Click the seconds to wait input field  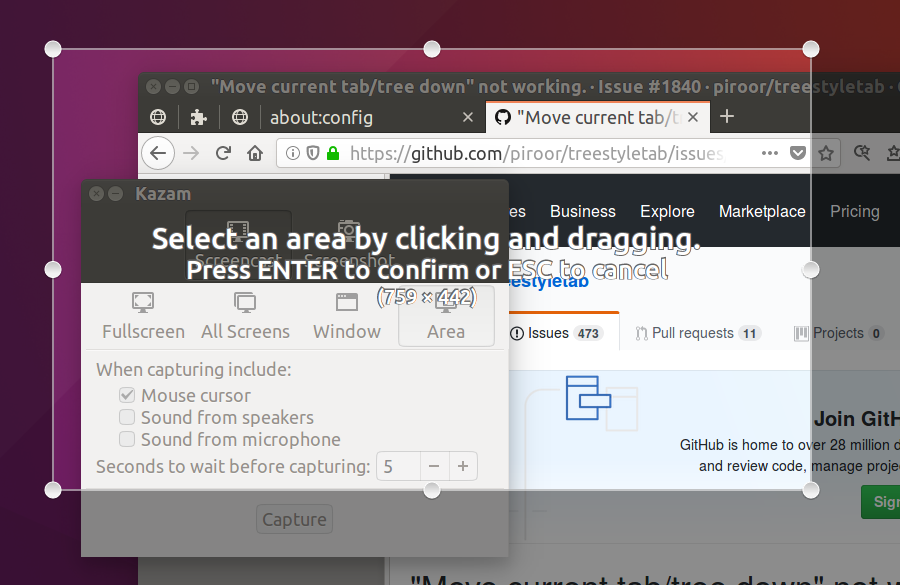click(x=399, y=466)
